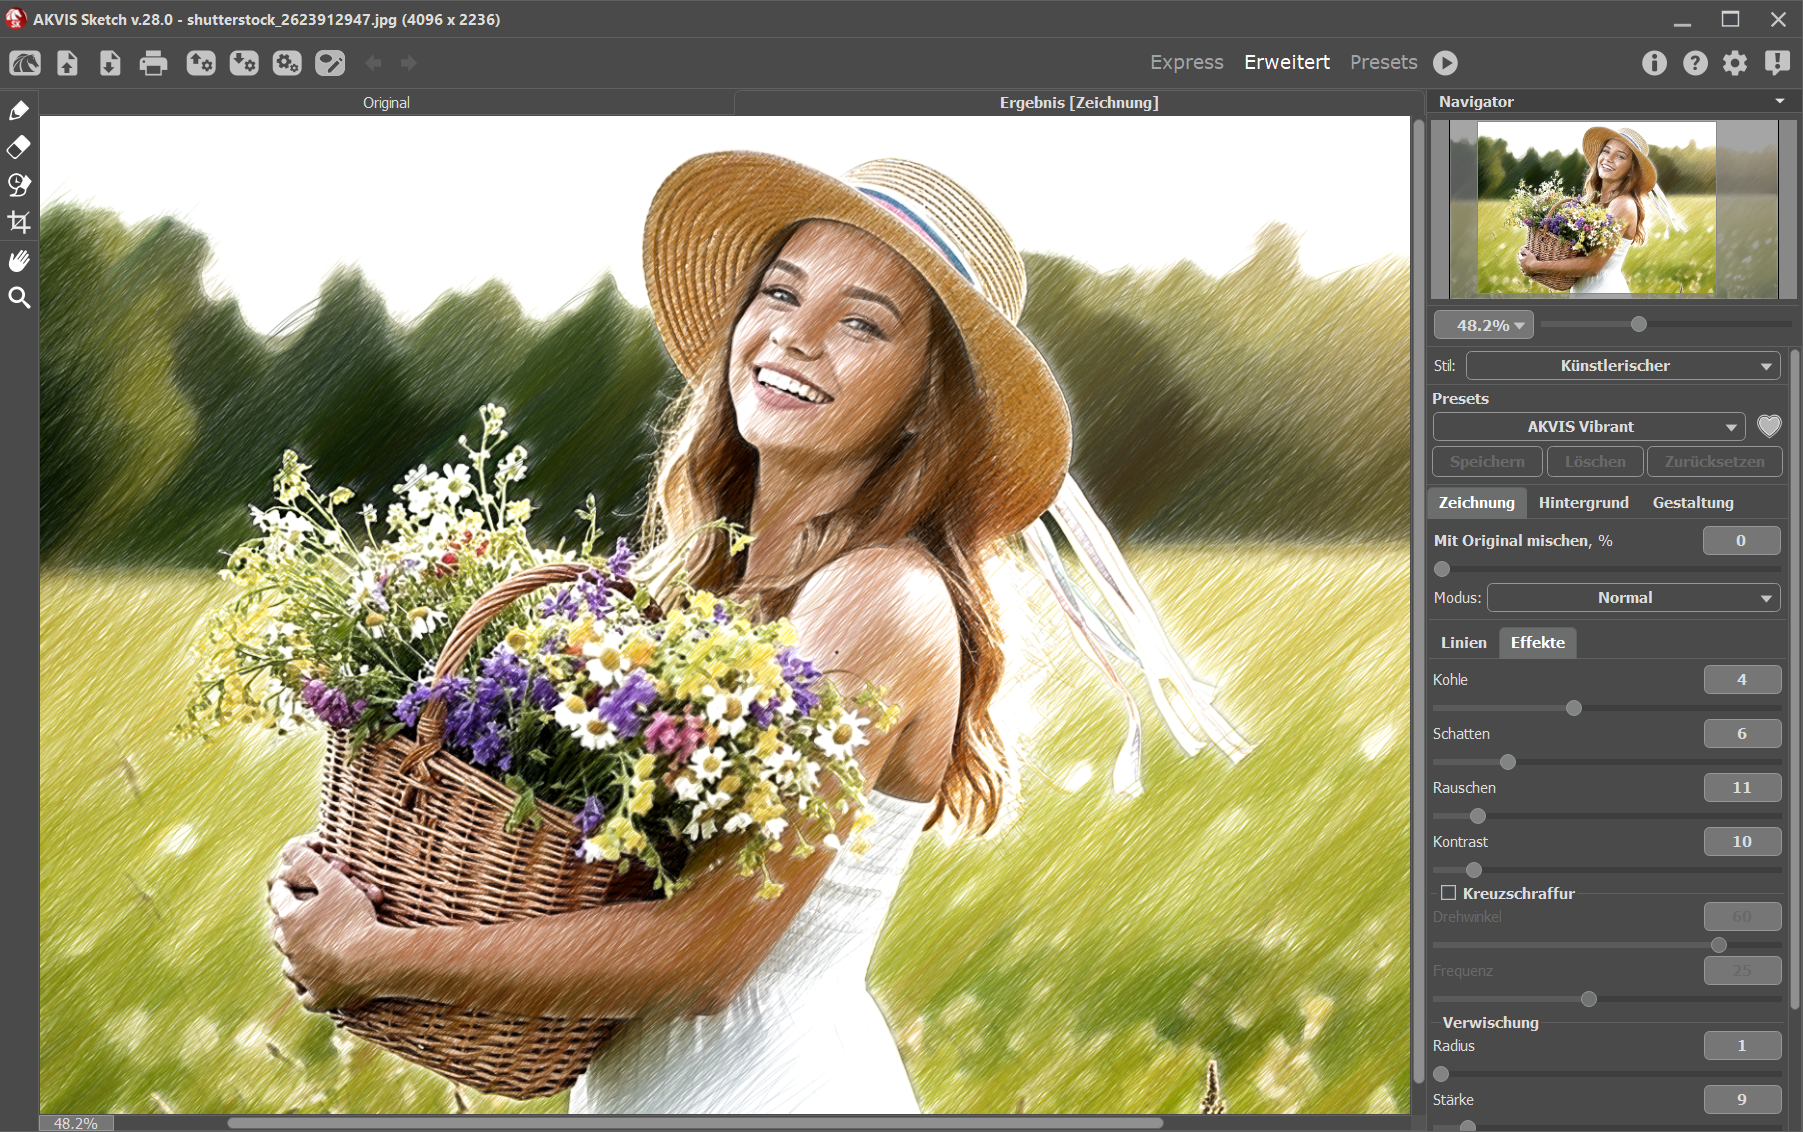The width and height of the screenshot is (1803, 1132).
Task: Open the Linien tab
Action: click(x=1463, y=643)
